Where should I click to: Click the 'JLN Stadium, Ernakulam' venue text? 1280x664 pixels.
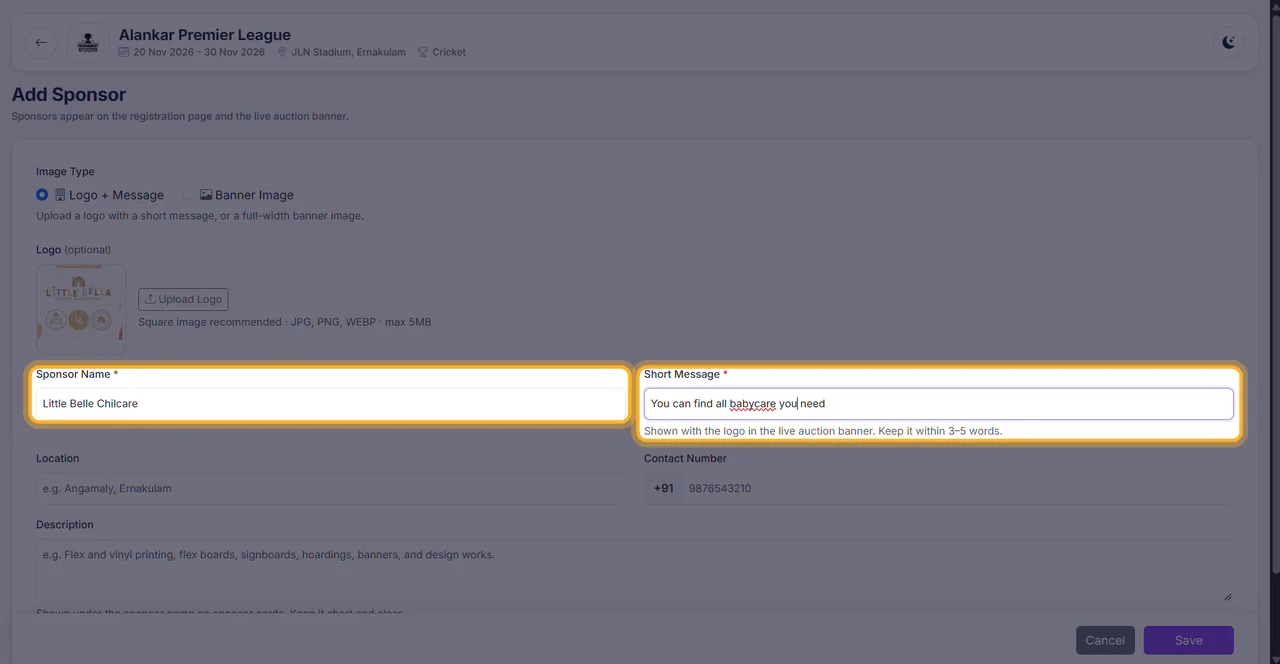349,52
